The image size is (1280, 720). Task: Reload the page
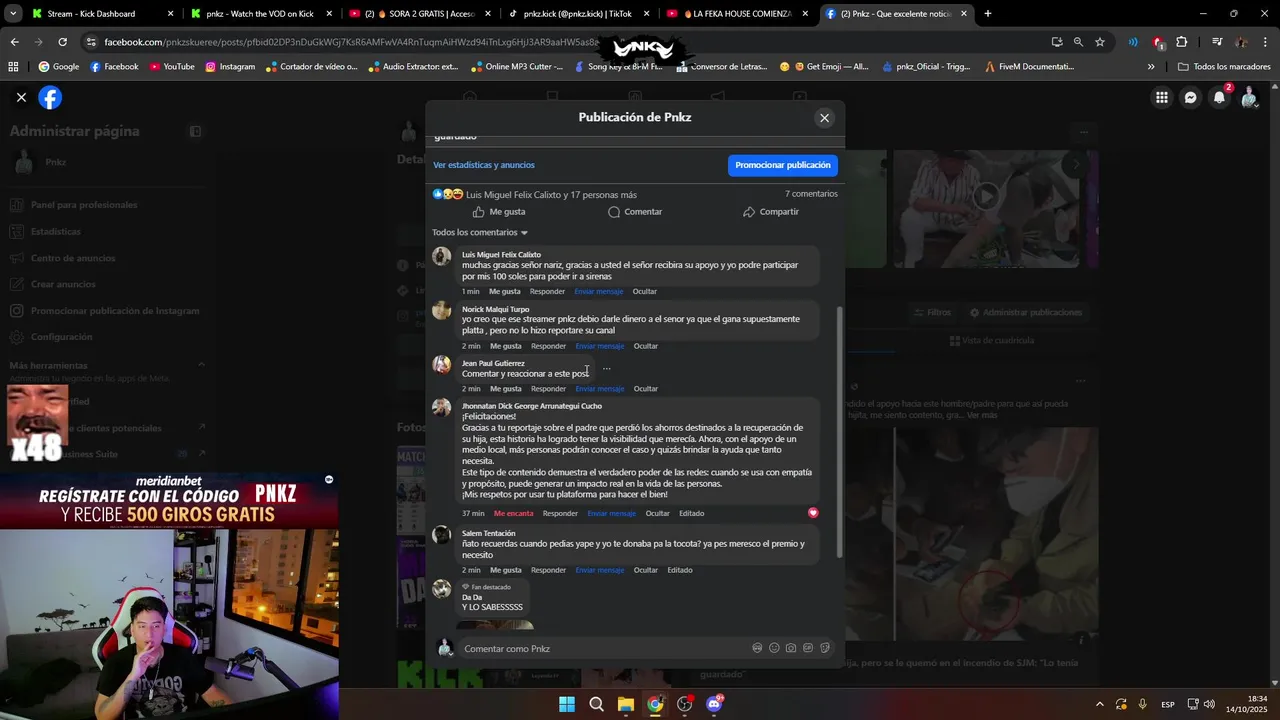[x=62, y=42]
